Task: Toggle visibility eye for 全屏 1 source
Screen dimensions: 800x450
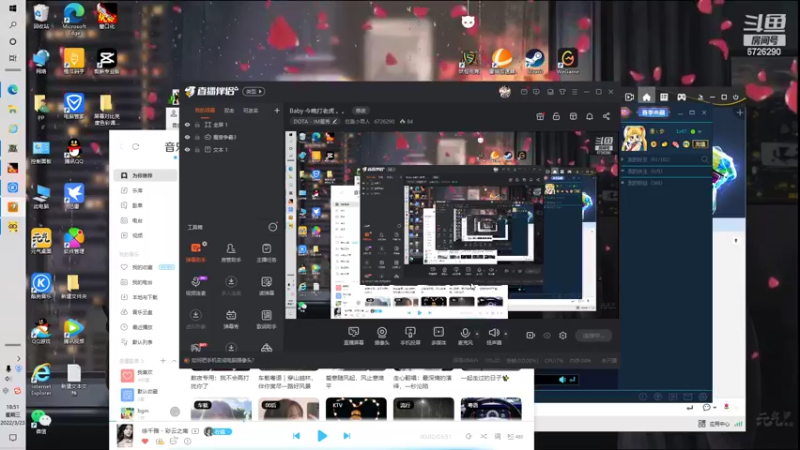Action: [187, 124]
